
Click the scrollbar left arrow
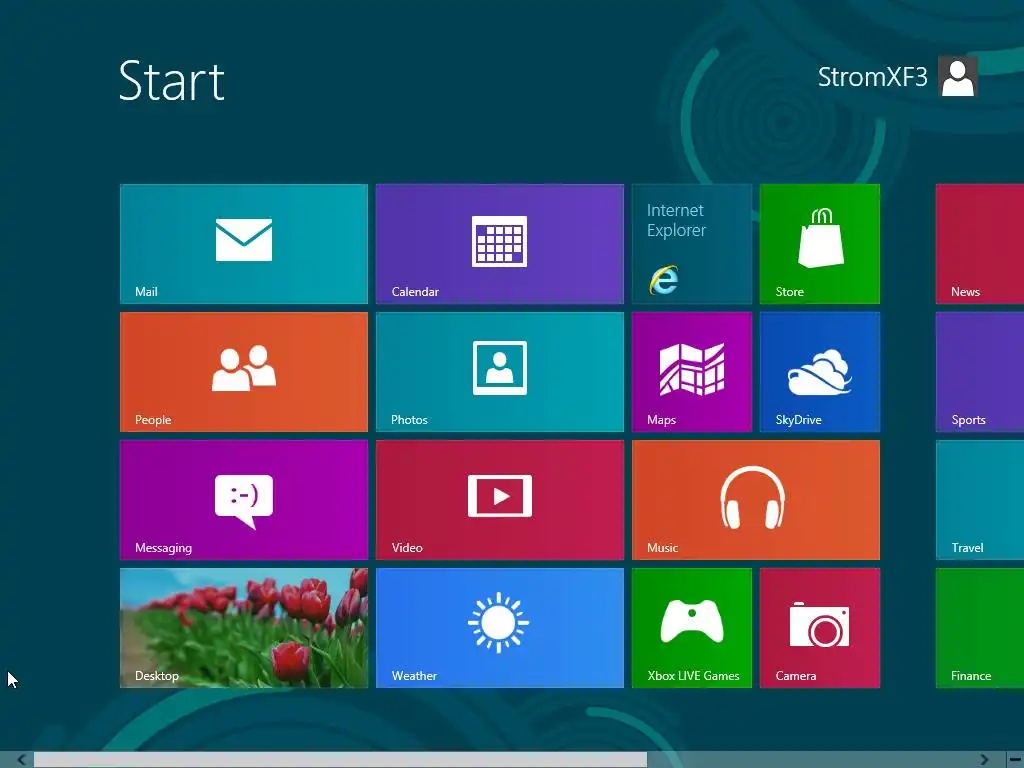(21, 760)
